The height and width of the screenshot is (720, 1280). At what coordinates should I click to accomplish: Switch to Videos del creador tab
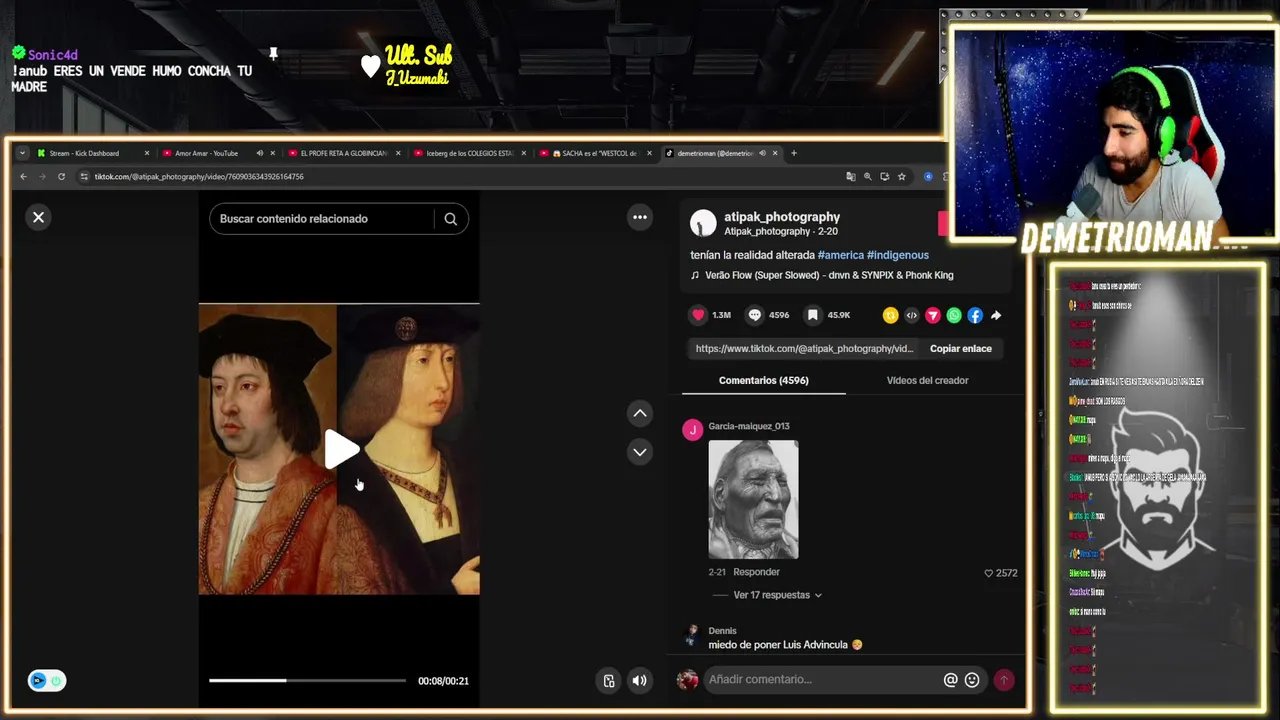point(927,381)
